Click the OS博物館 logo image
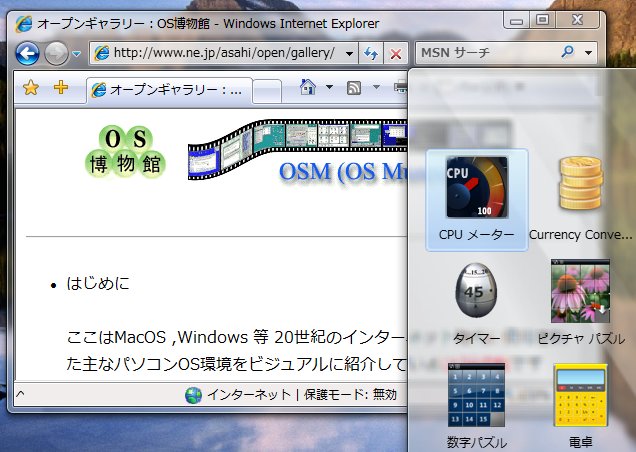This screenshot has width=636, height=452. pos(125,152)
